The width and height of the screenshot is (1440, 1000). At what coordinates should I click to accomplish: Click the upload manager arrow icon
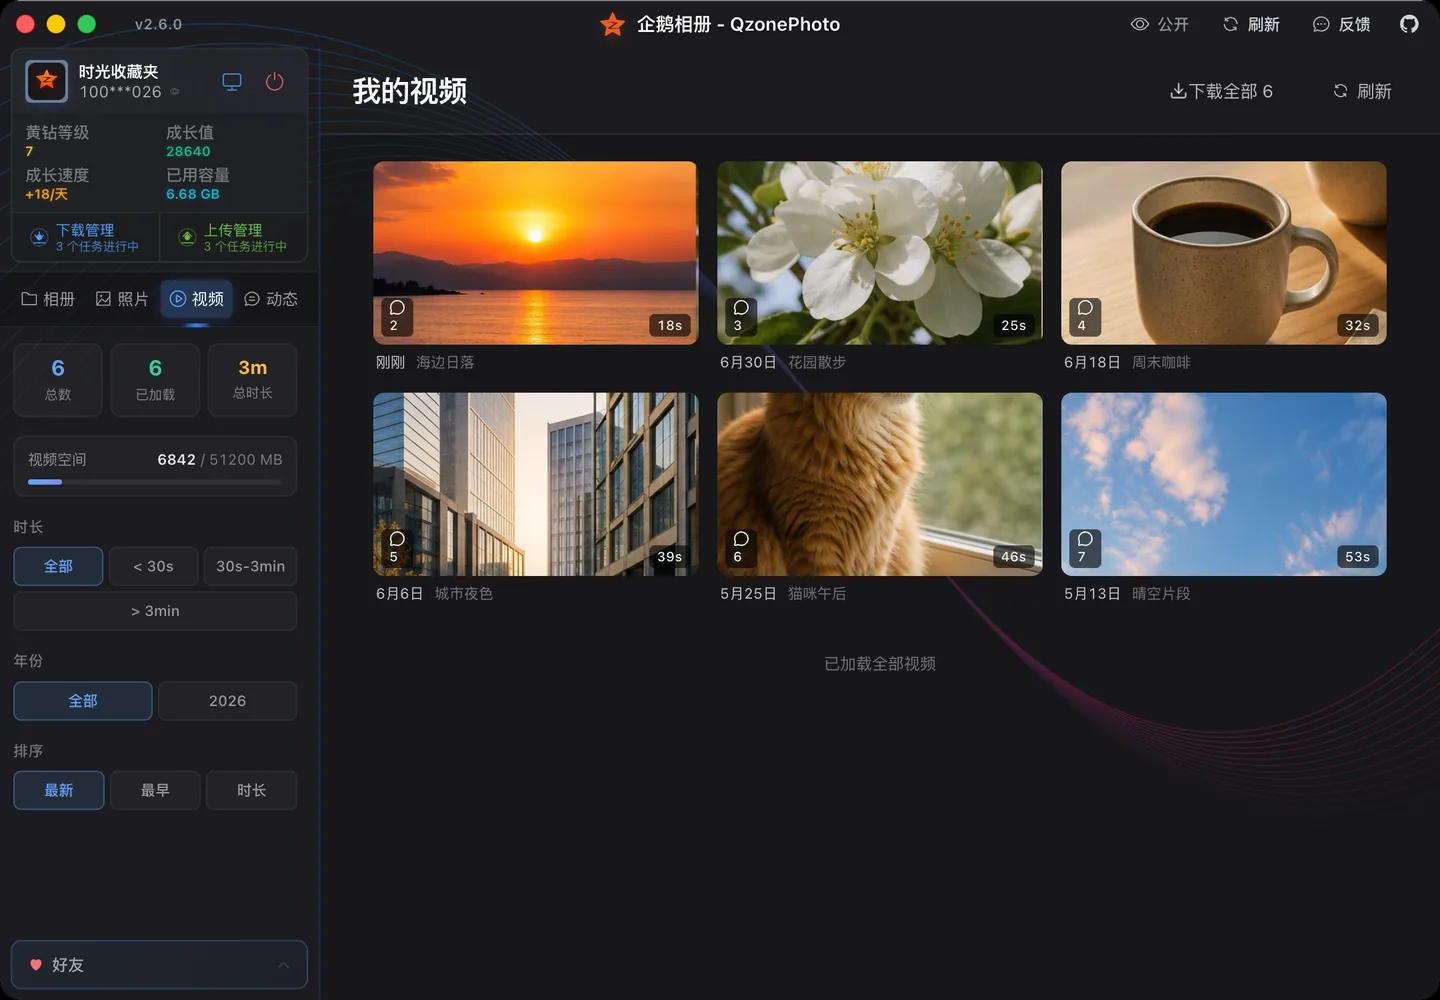(x=187, y=237)
